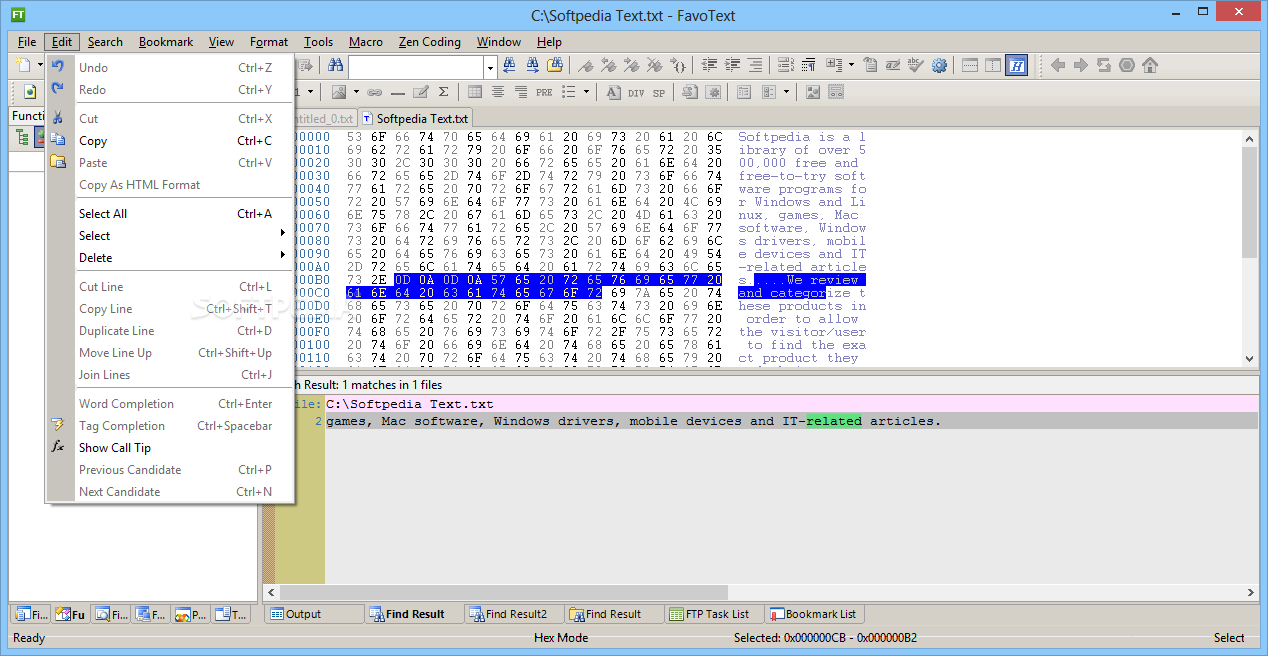Click the horizontal rule line icon
This screenshot has height=656, width=1268.
[x=398, y=92]
